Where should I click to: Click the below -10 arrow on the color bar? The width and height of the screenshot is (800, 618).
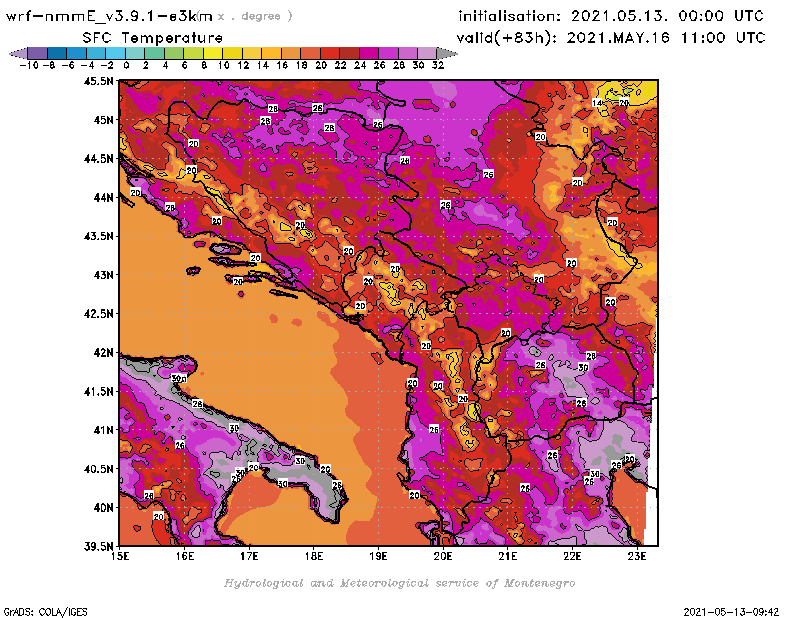coord(18,53)
